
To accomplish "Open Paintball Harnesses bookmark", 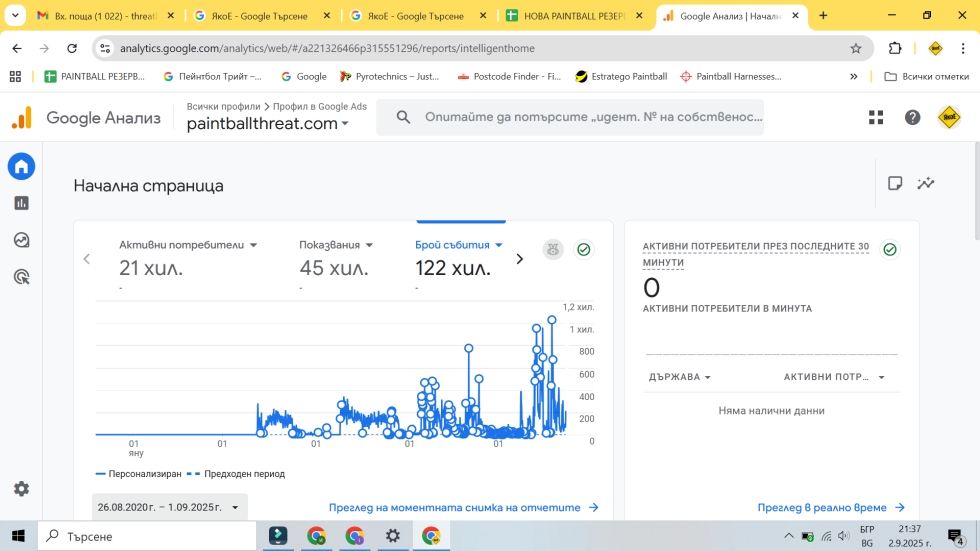I will pyautogui.click(x=731, y=76).
